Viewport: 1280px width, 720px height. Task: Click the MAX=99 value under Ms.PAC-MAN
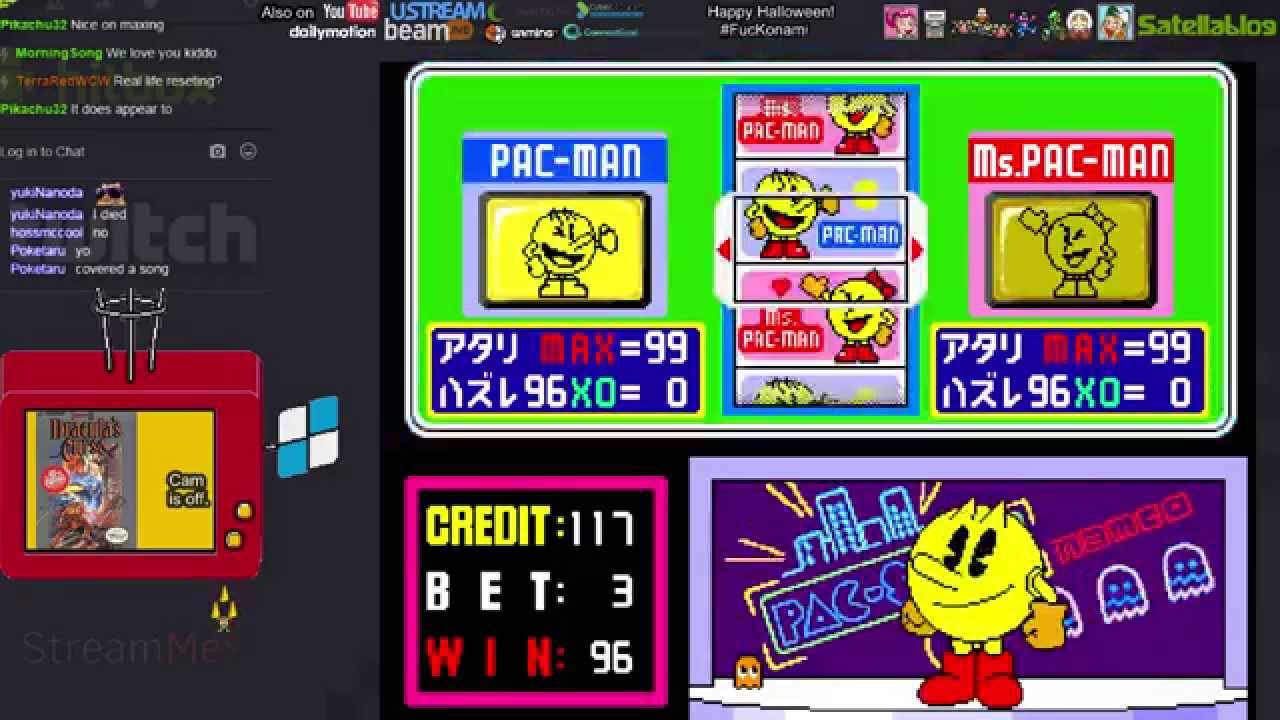coord(1118,349)
